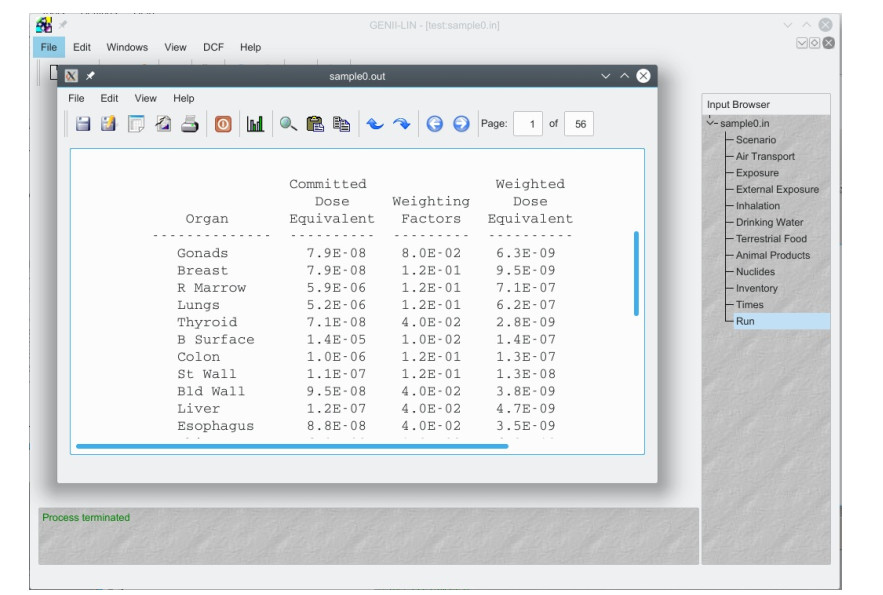Viewport: 883px width, 595px height.
Task: Click the clipboard paste icon
Action: [315, 124]
